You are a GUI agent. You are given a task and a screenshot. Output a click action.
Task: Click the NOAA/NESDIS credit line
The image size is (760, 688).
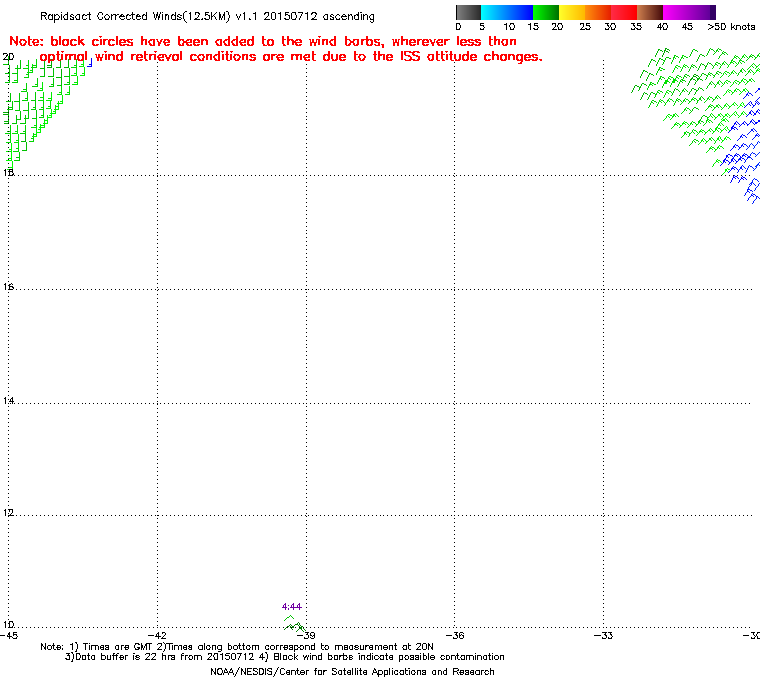coord(352,672)
